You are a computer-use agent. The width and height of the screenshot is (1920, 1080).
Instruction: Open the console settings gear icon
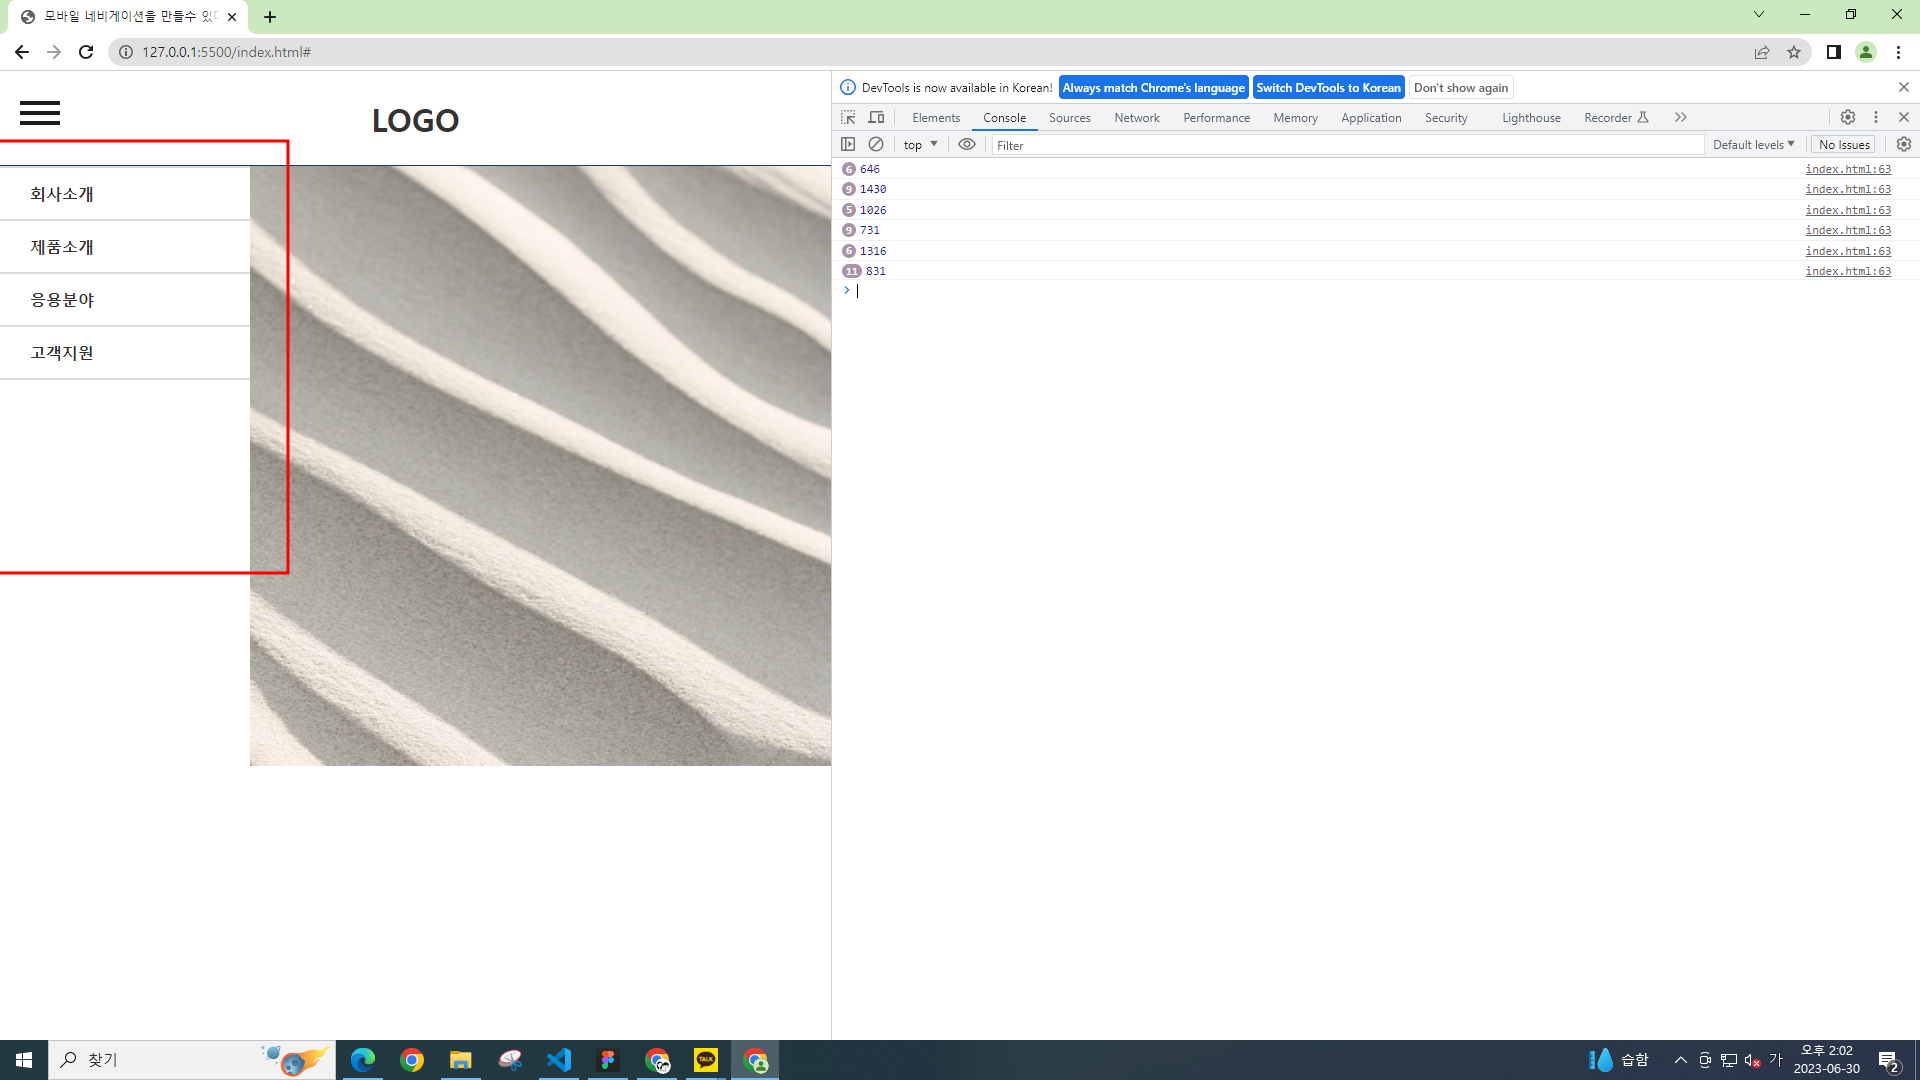point(1904,144)
